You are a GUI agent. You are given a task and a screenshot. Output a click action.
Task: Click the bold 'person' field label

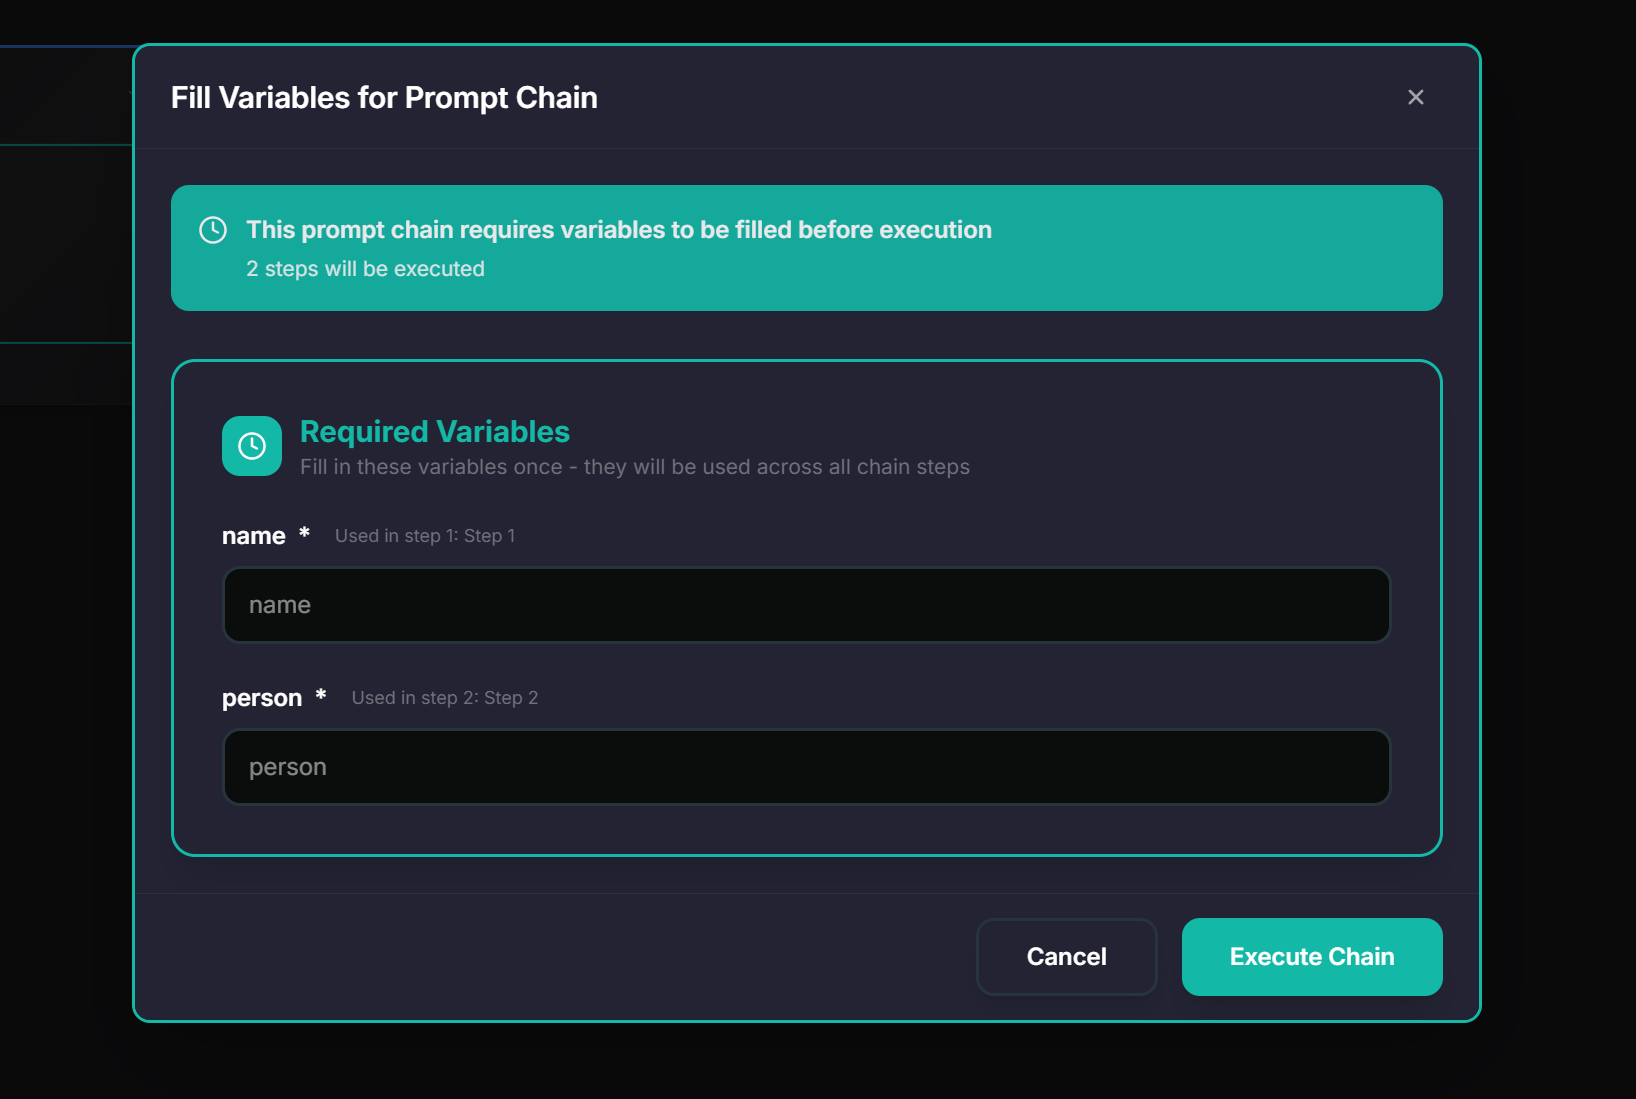[261, 698]
